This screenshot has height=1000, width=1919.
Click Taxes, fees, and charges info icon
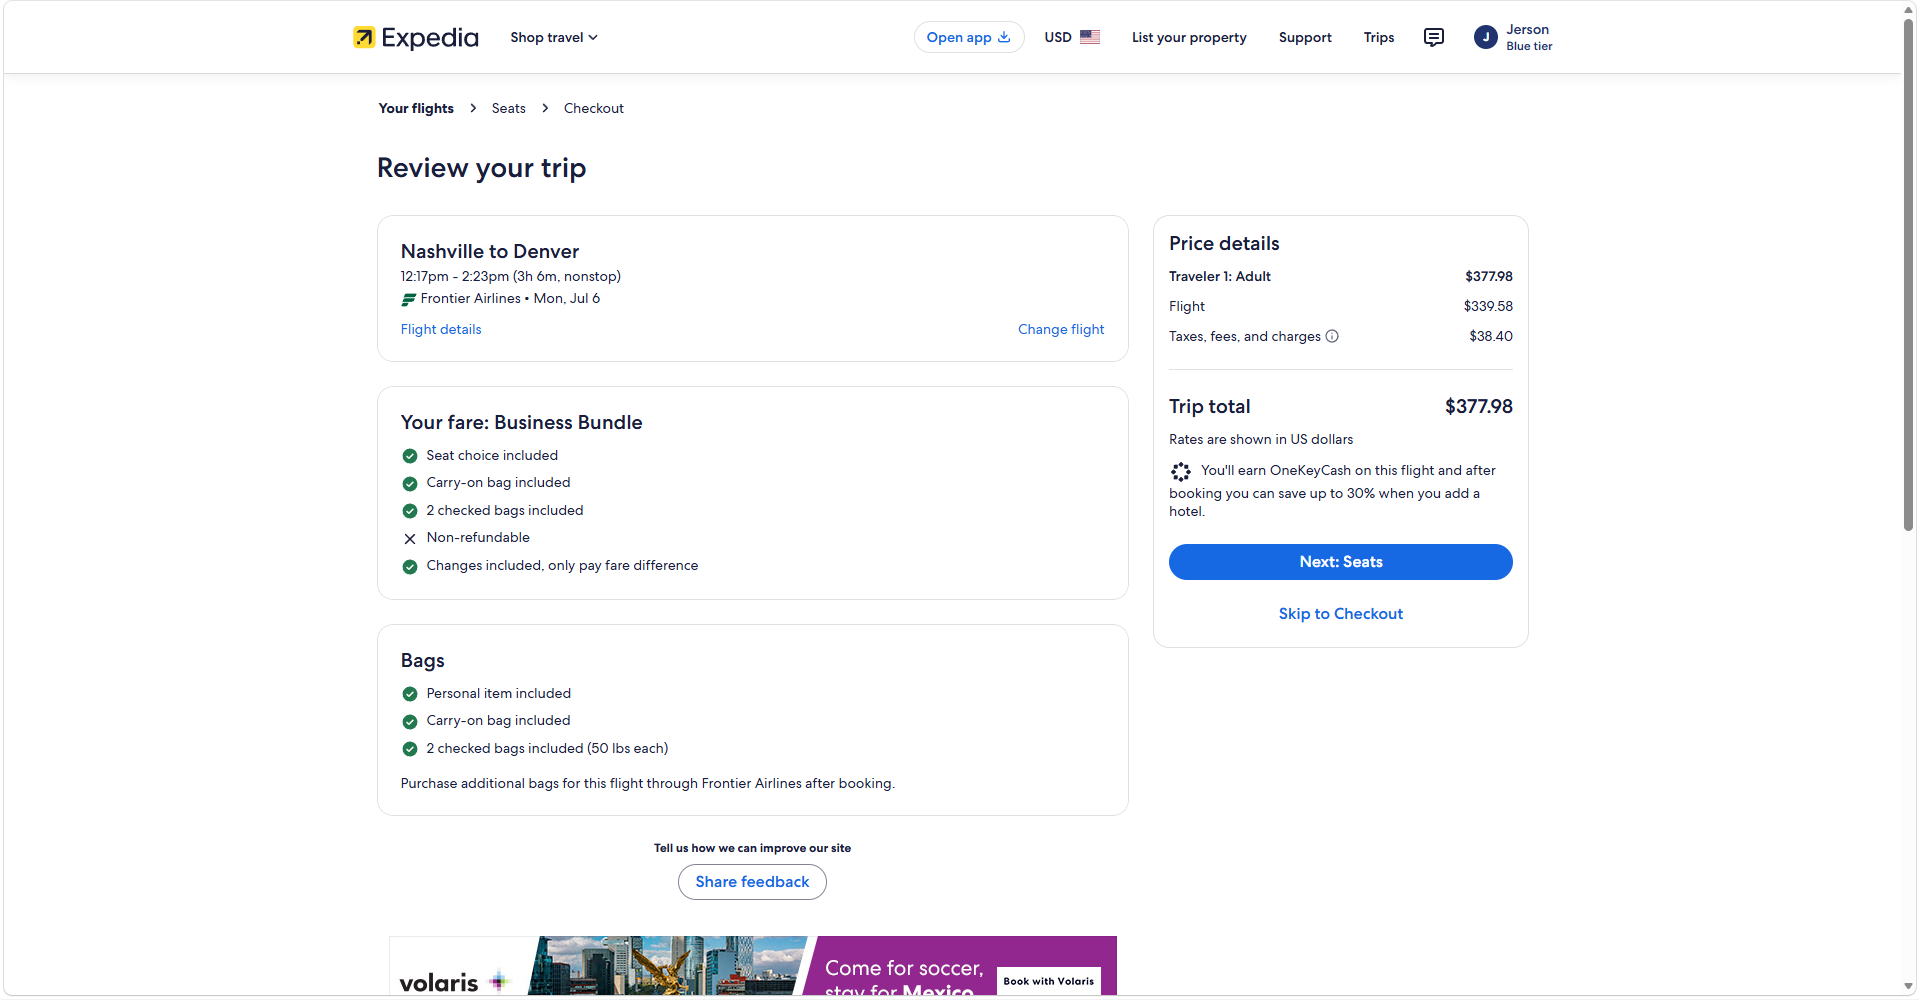click(x=1332, y=336)
